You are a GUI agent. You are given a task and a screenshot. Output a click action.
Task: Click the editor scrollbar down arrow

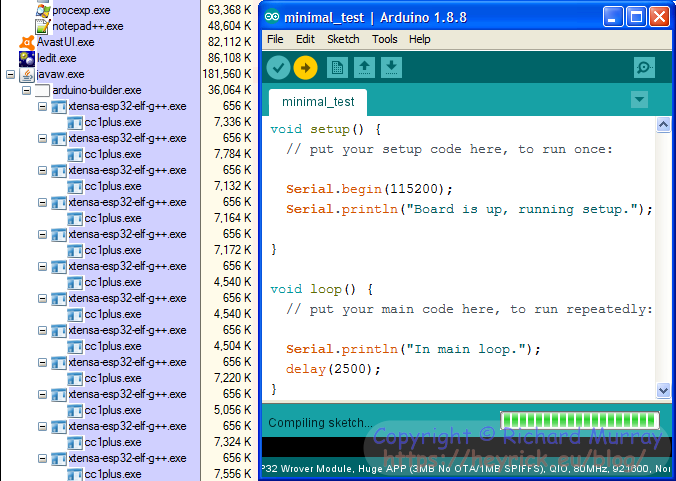tap(663, 390)
